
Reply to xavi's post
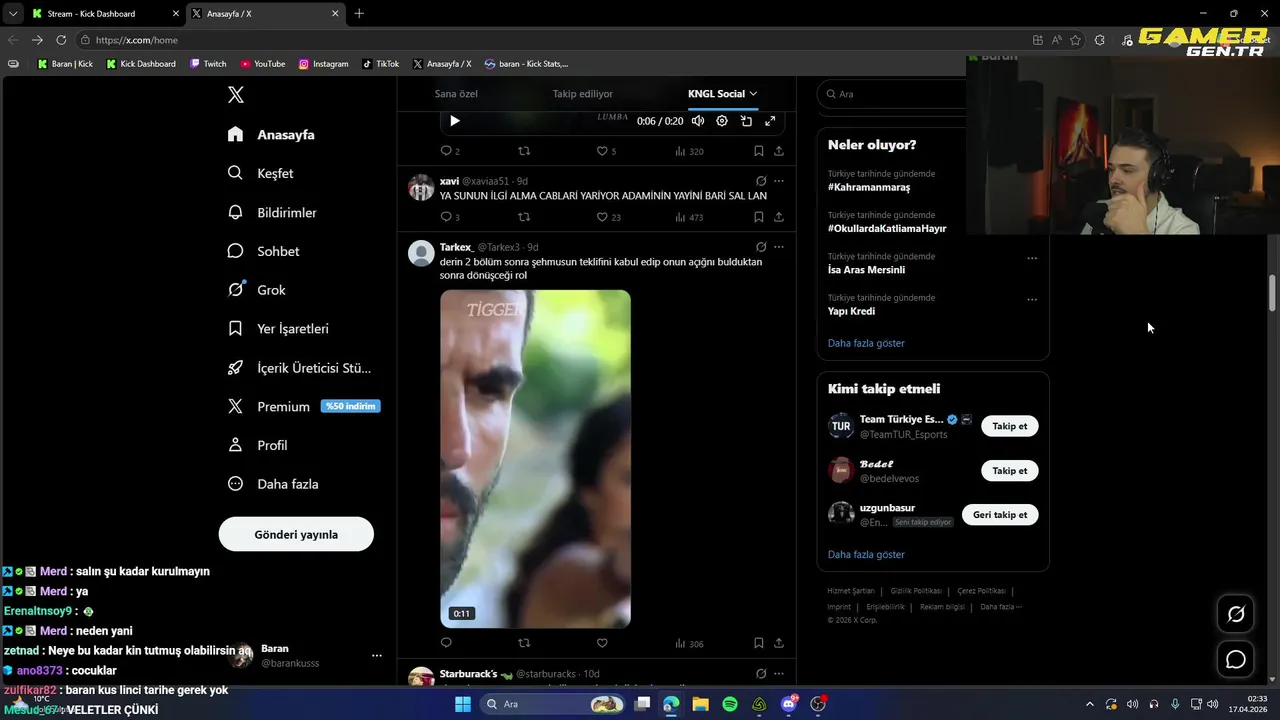click(446, 217)
